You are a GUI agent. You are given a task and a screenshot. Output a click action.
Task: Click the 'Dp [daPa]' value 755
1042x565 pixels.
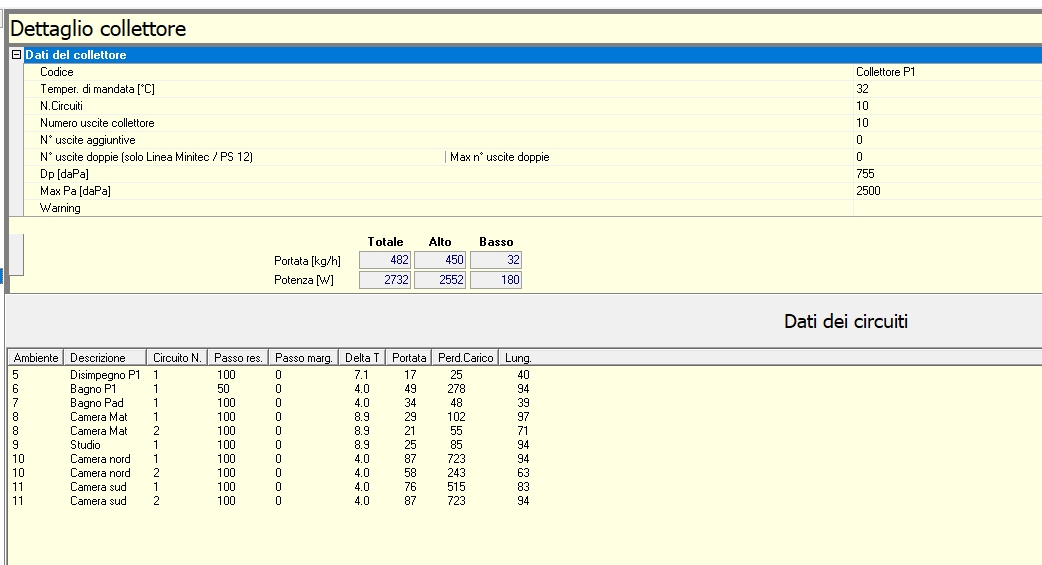tap(866, 174)
